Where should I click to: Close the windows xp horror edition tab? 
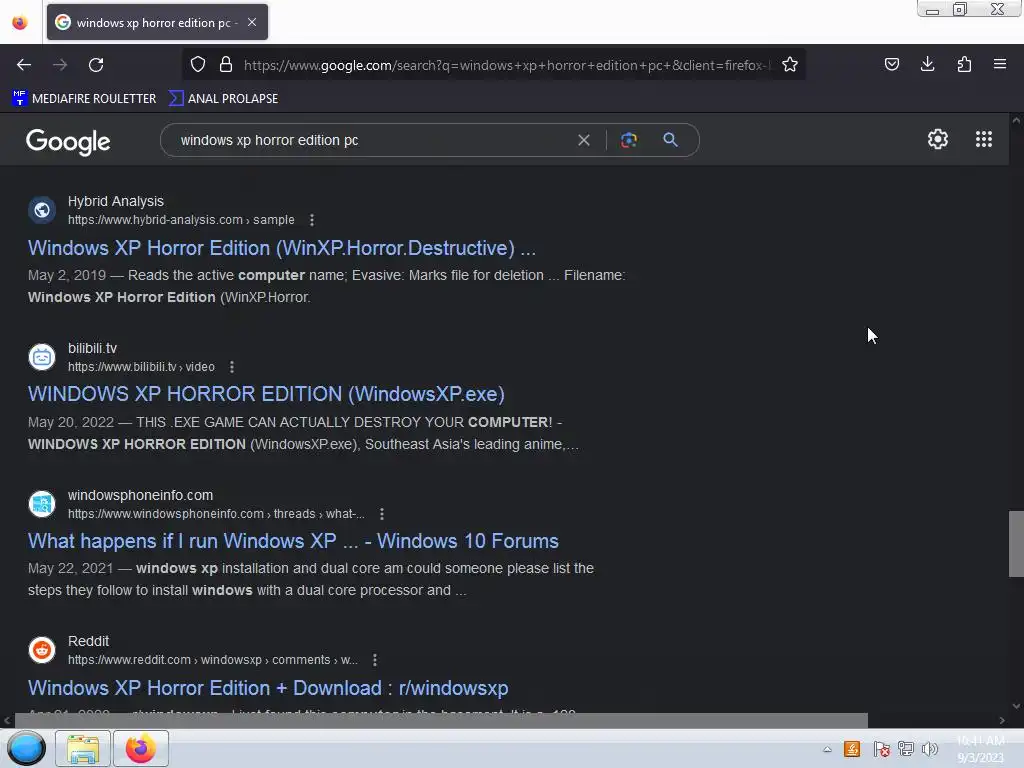tap(252, 22)
